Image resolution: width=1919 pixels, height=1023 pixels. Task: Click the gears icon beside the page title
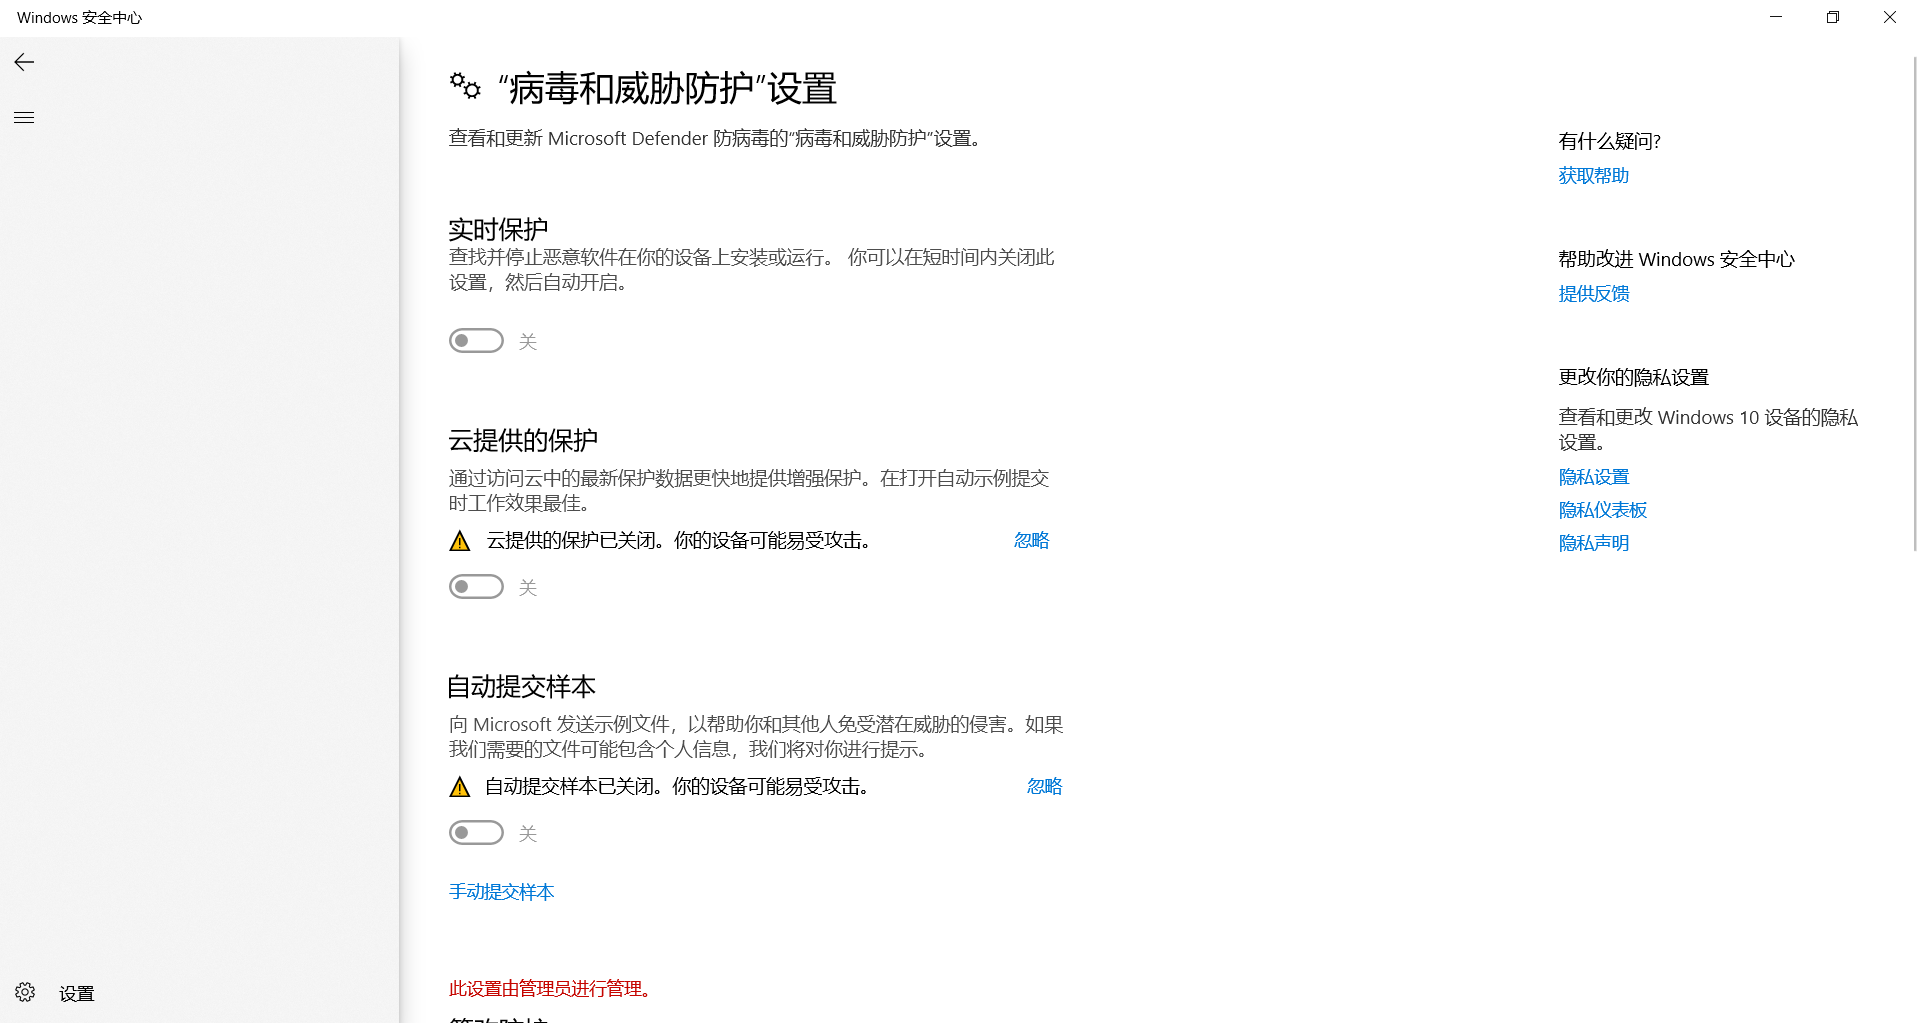tap(465, 87)
